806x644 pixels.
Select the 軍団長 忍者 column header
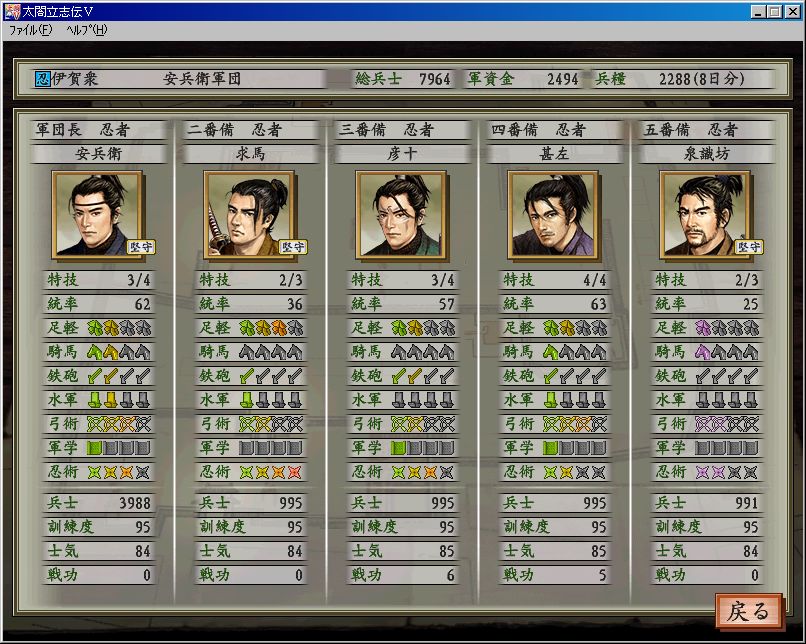click(x=98, y=130)
